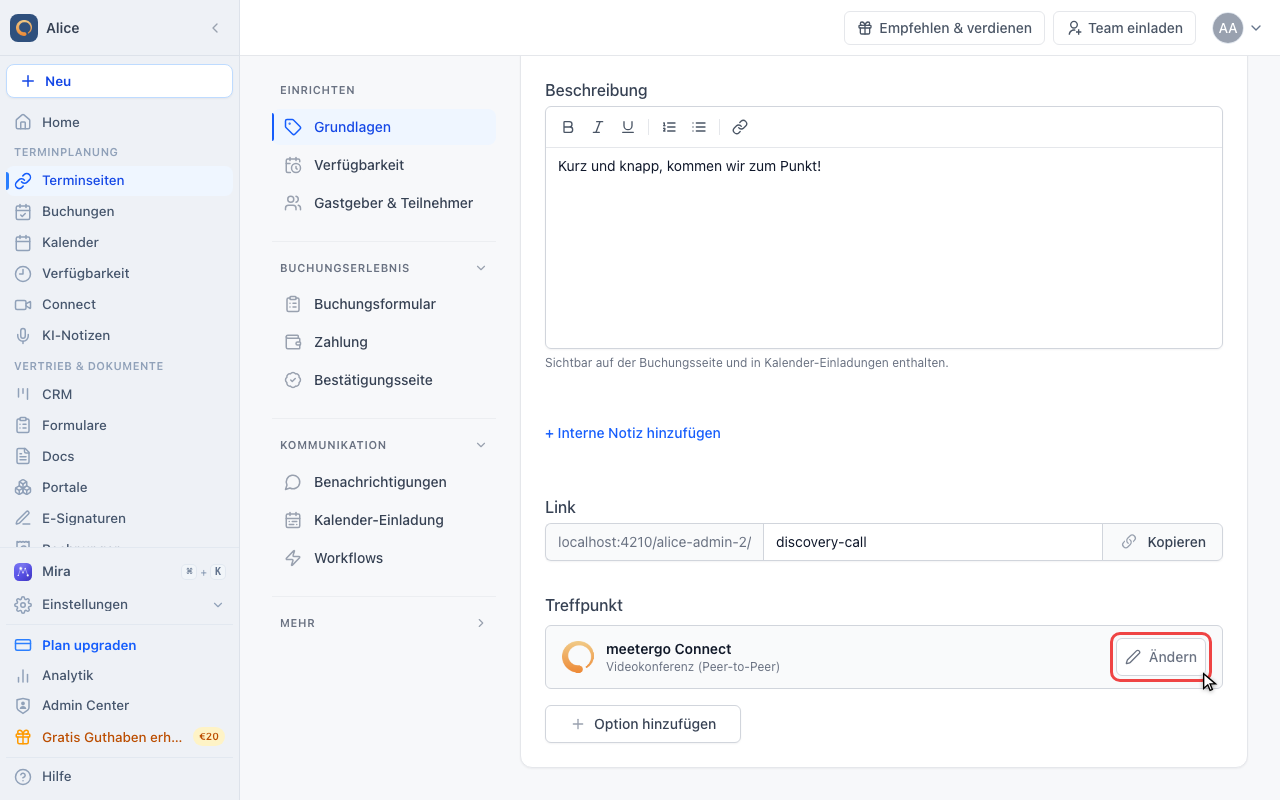The width and height of the screenshot is (1280, 800).
Task: Insert numbered list in description
Action: coord(669,127)
